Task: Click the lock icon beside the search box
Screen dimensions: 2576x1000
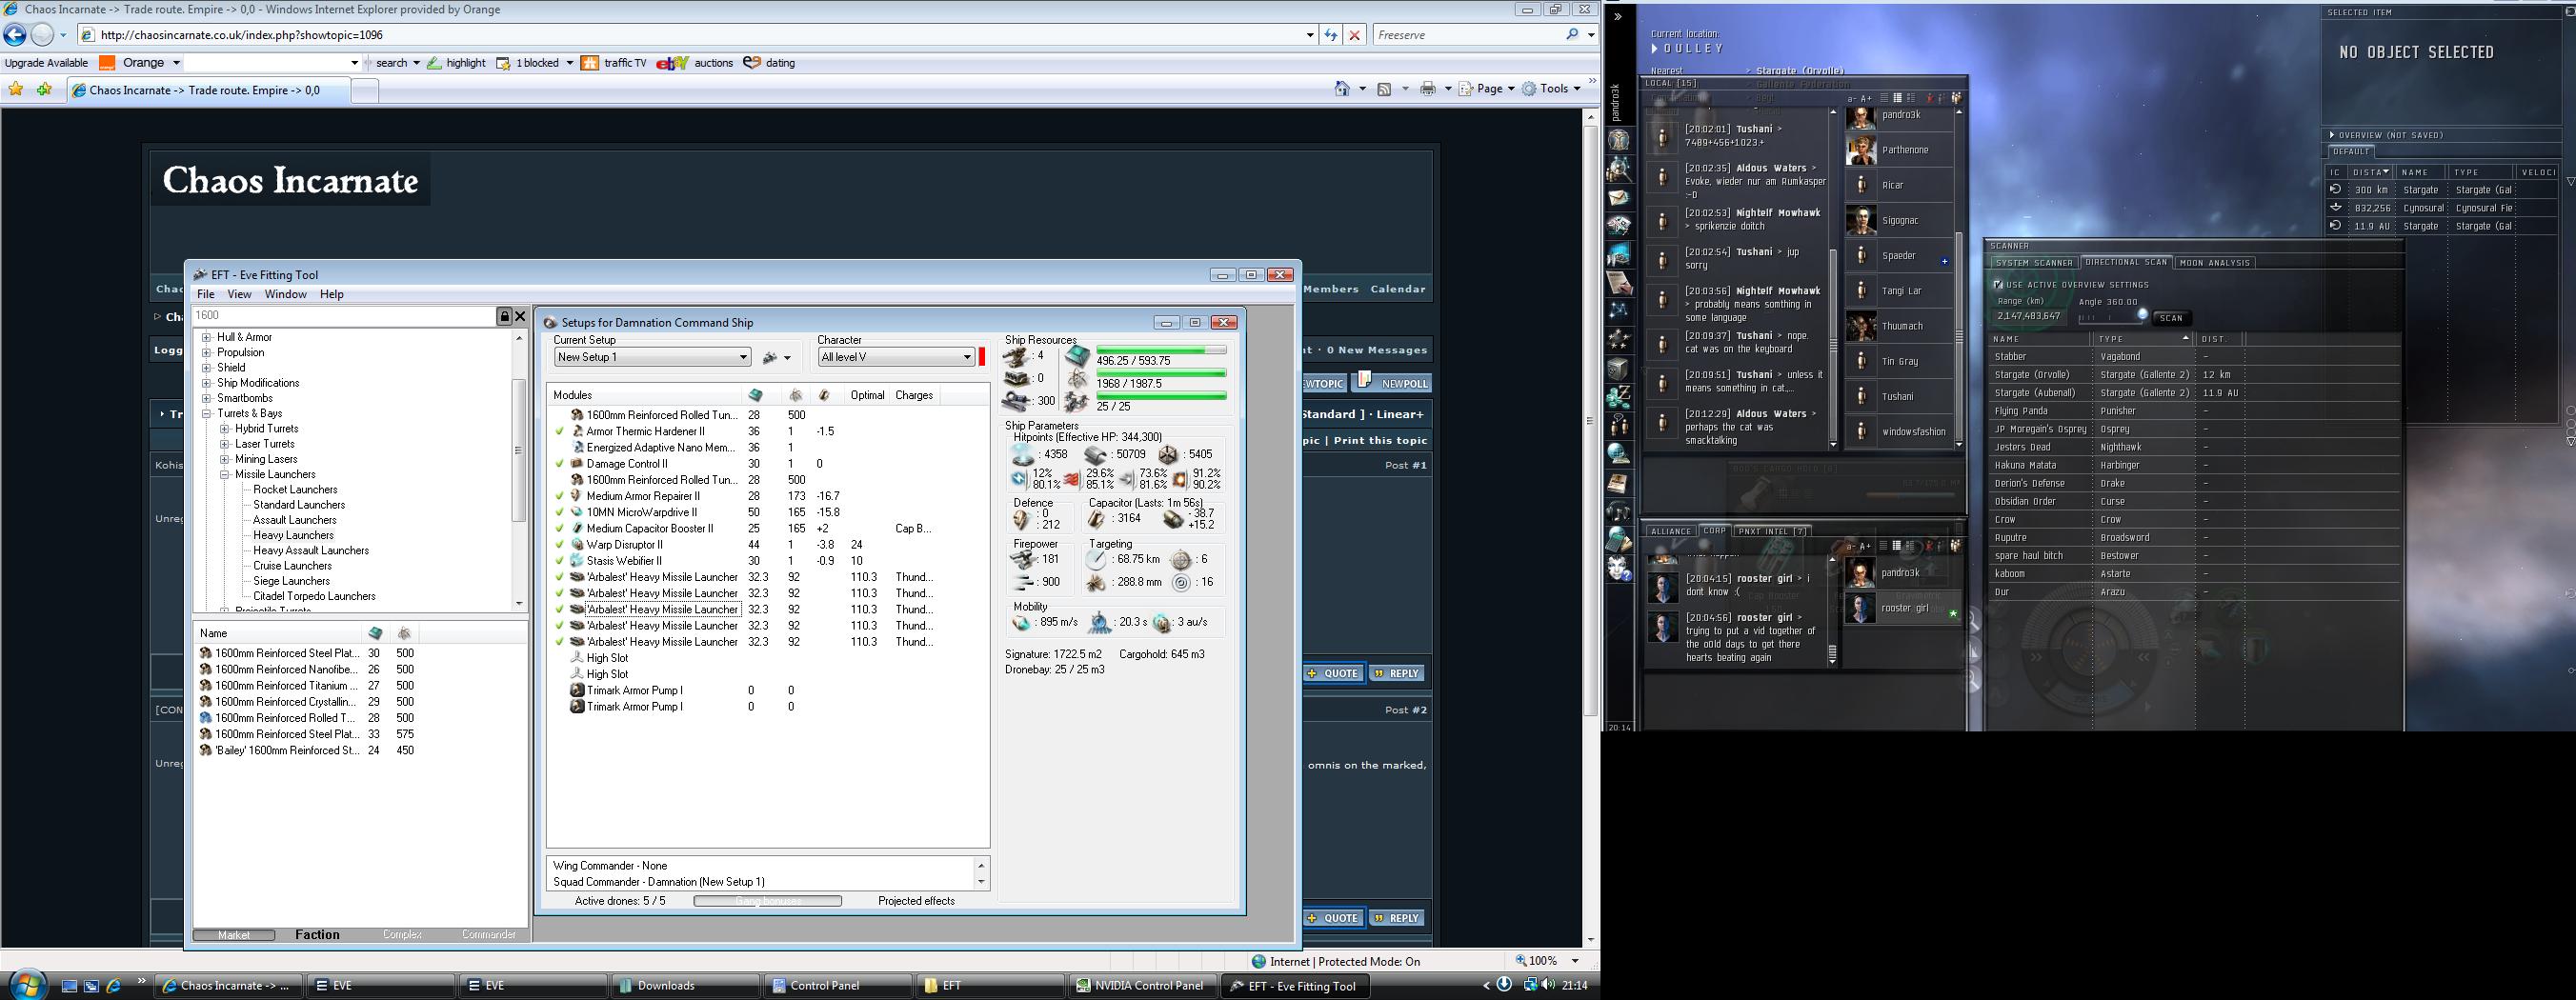Action: click(505, 316)
